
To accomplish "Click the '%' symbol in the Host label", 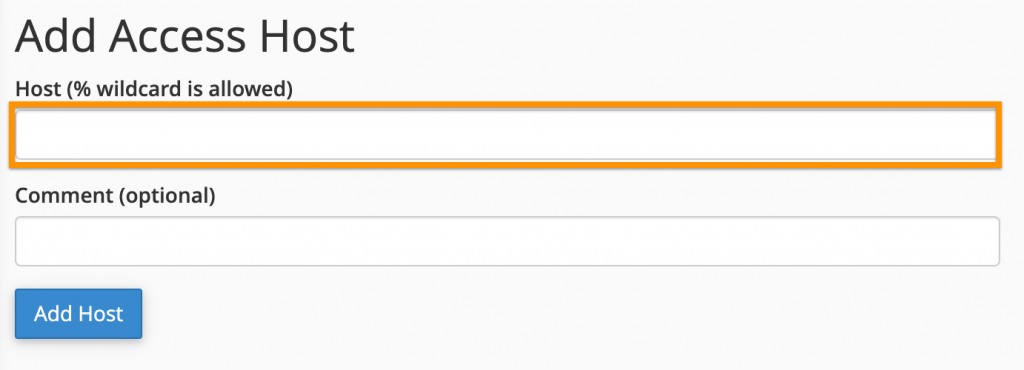I will coord(81,88).
